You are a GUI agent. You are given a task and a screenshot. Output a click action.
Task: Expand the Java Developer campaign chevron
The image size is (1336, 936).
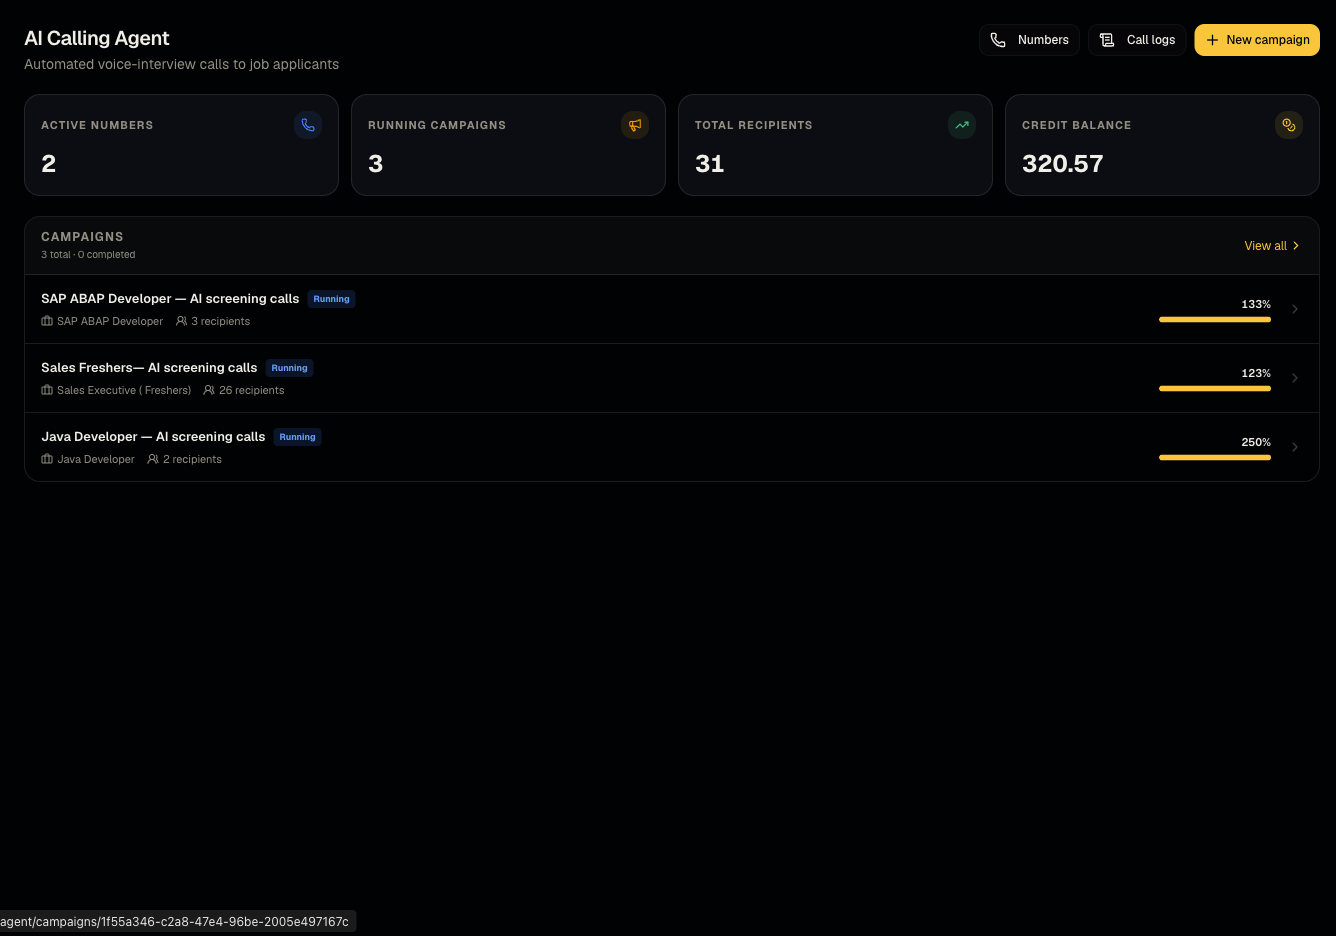coord(1295,447)
